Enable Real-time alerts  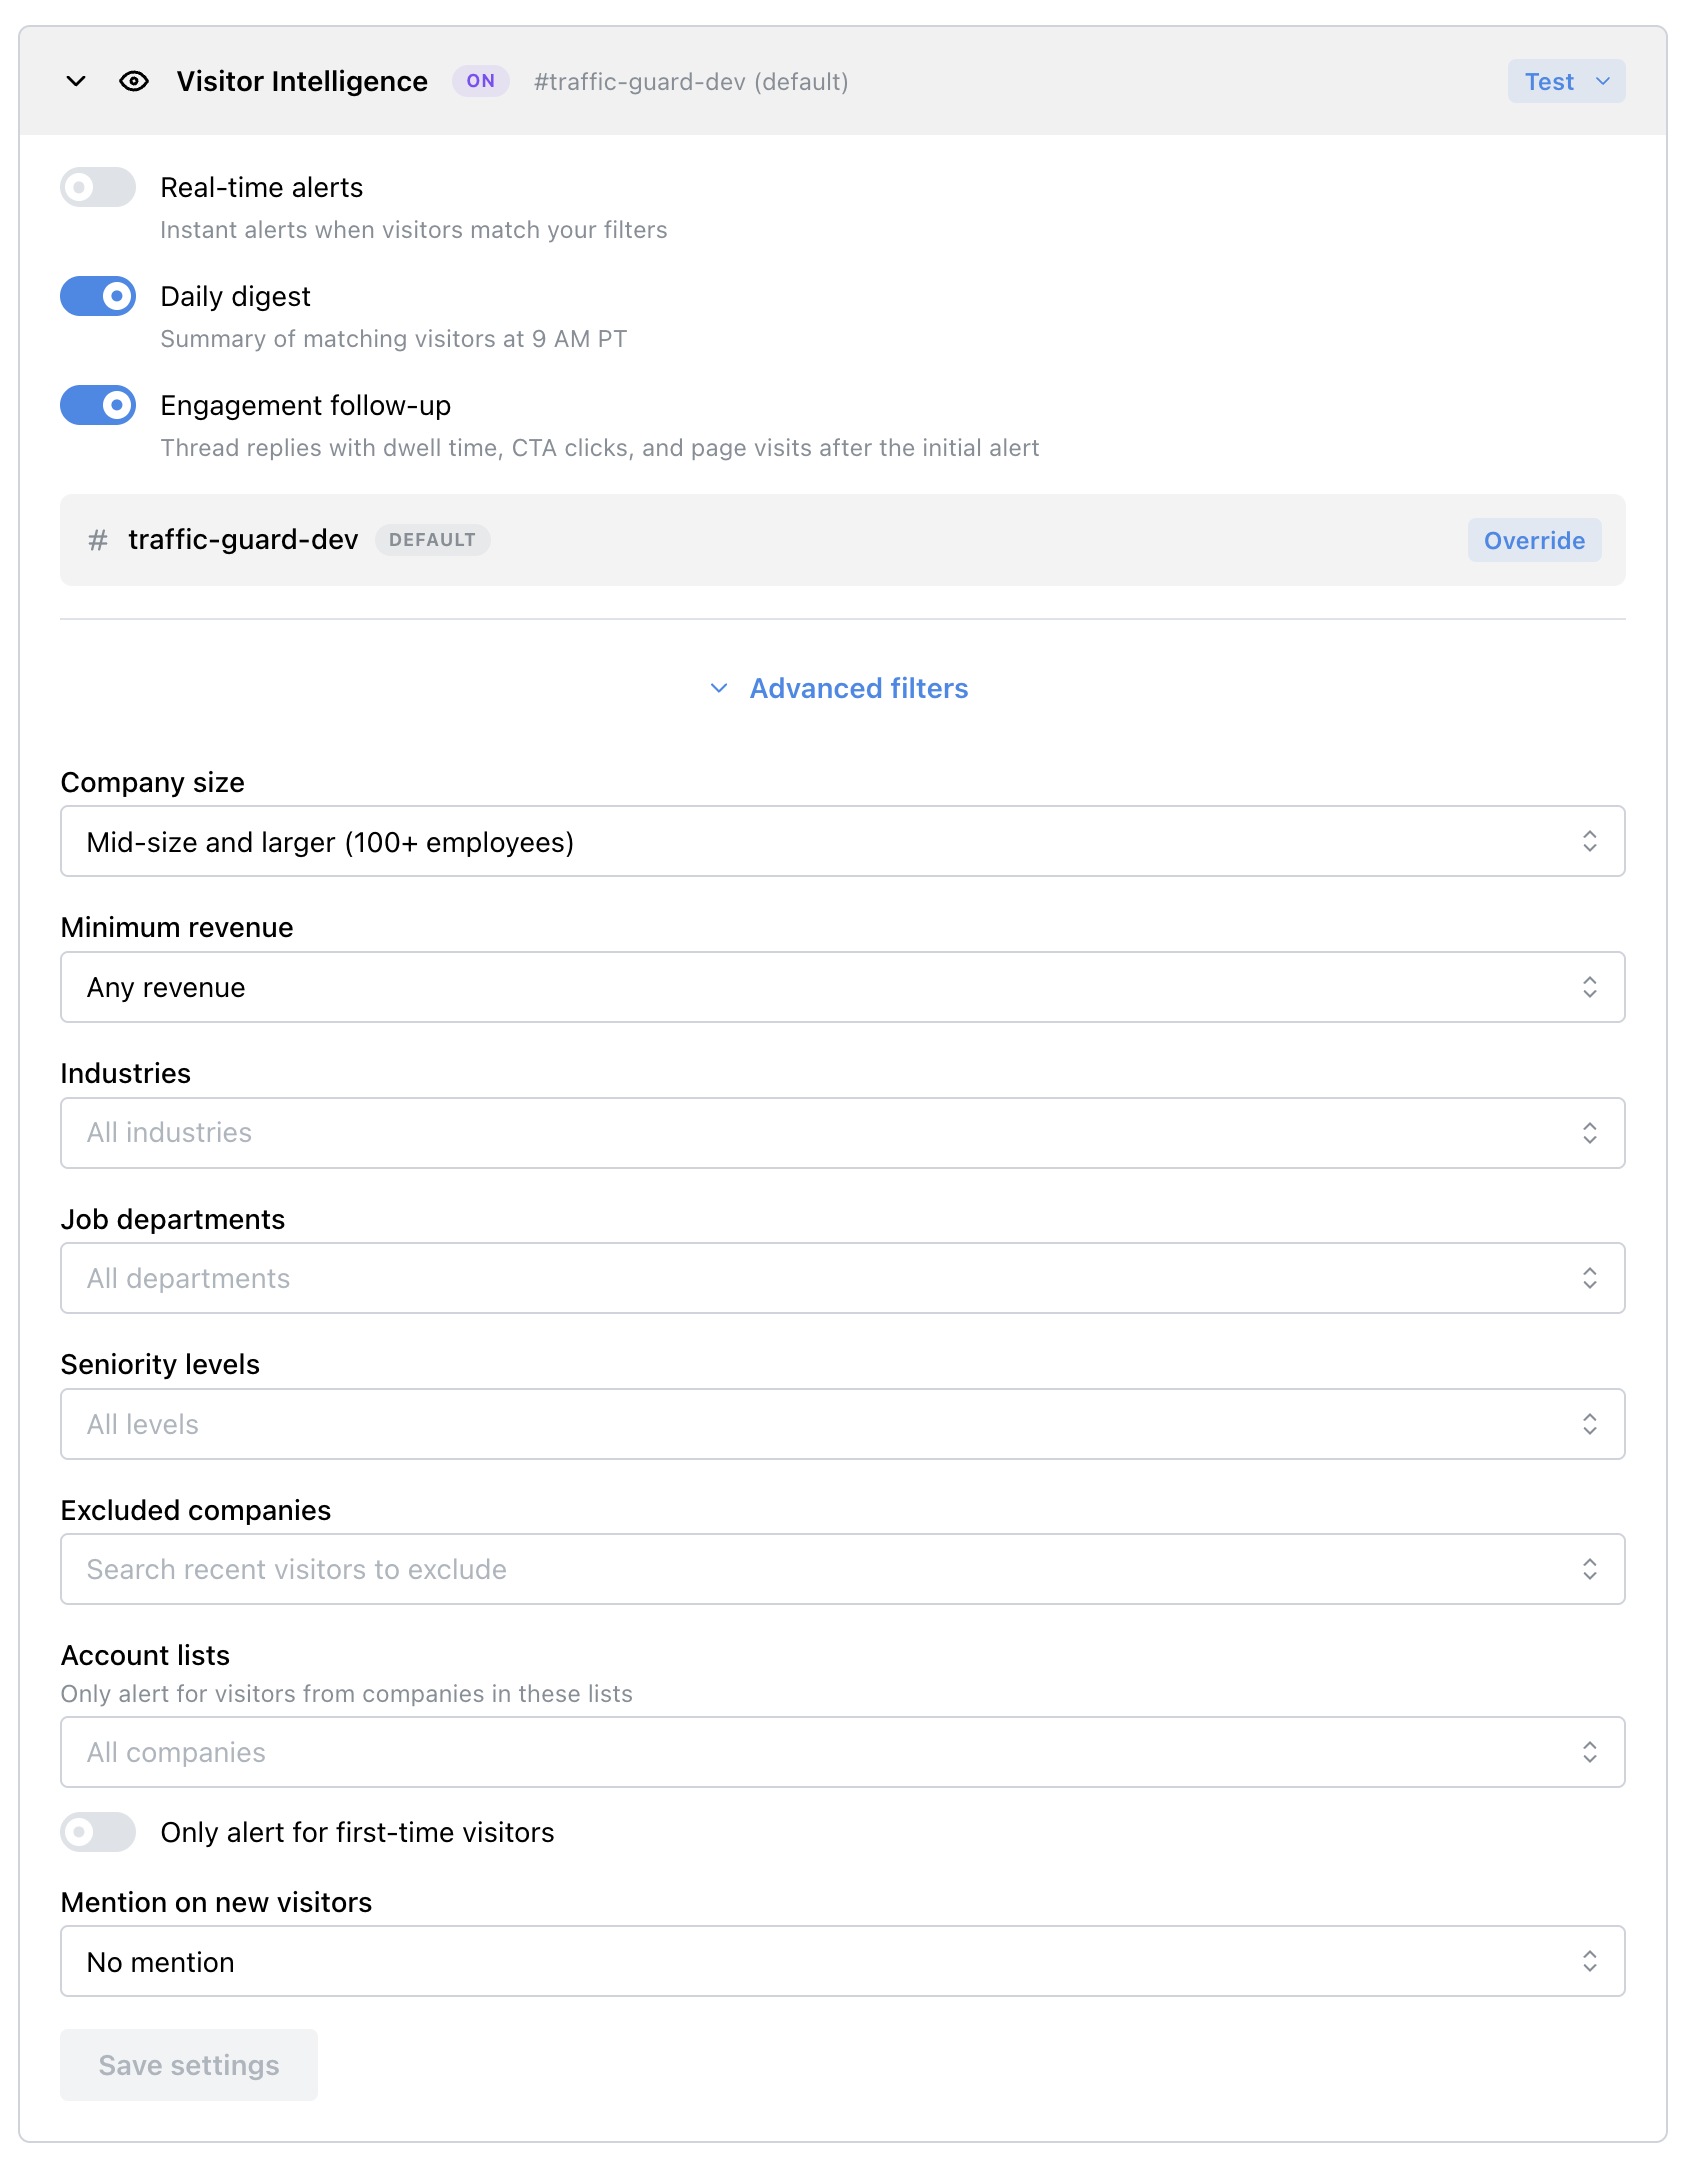point(97,187)
